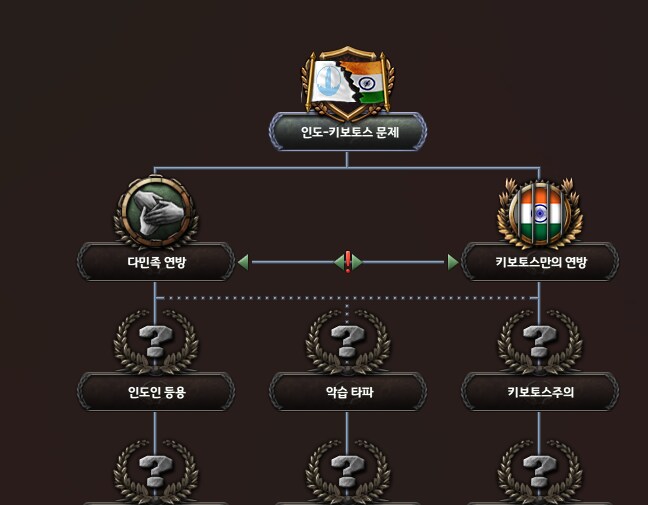
Task: Open the 인도인 등용 focus
Action: [156, 392]
